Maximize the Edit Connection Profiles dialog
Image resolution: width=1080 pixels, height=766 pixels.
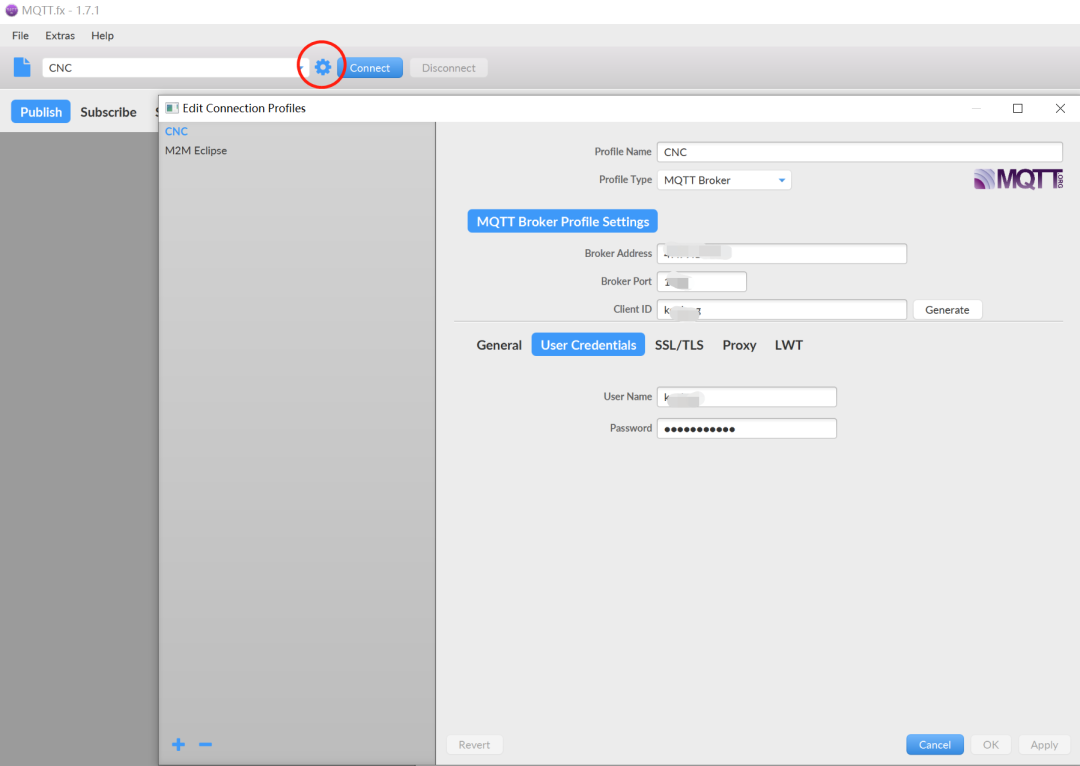click(x=1017, y=108)
